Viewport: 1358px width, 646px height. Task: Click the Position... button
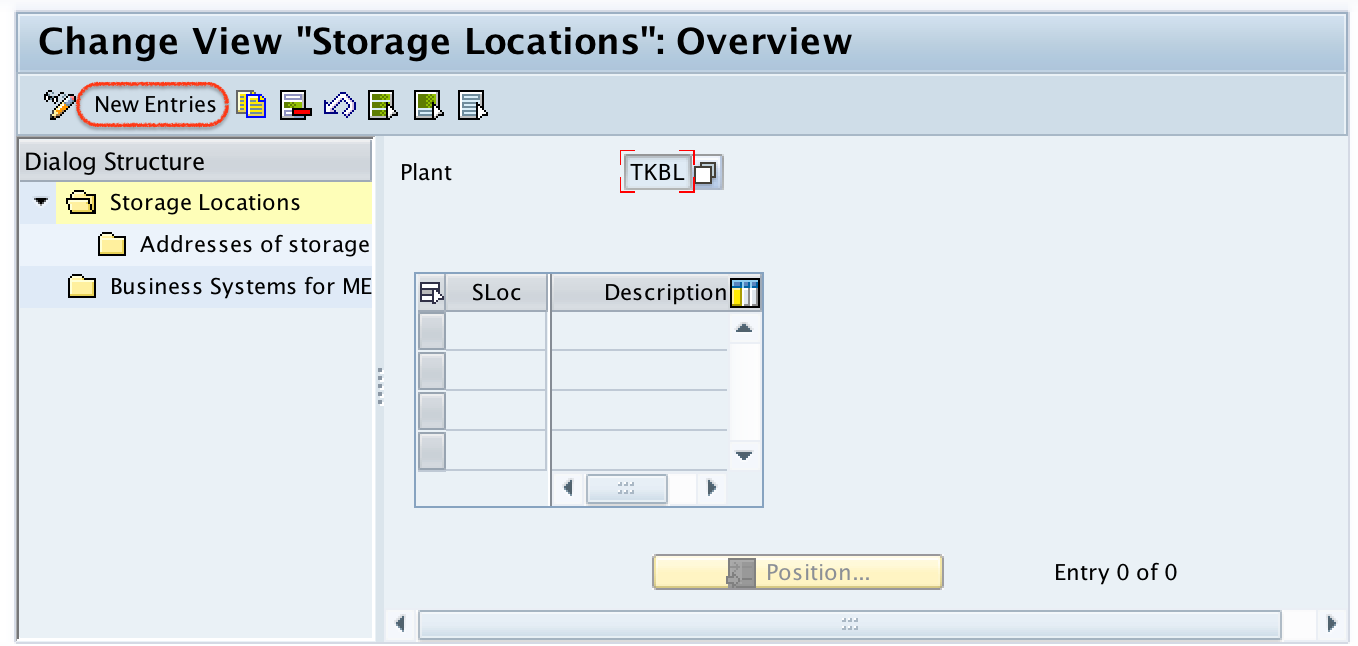coord(797,572)
